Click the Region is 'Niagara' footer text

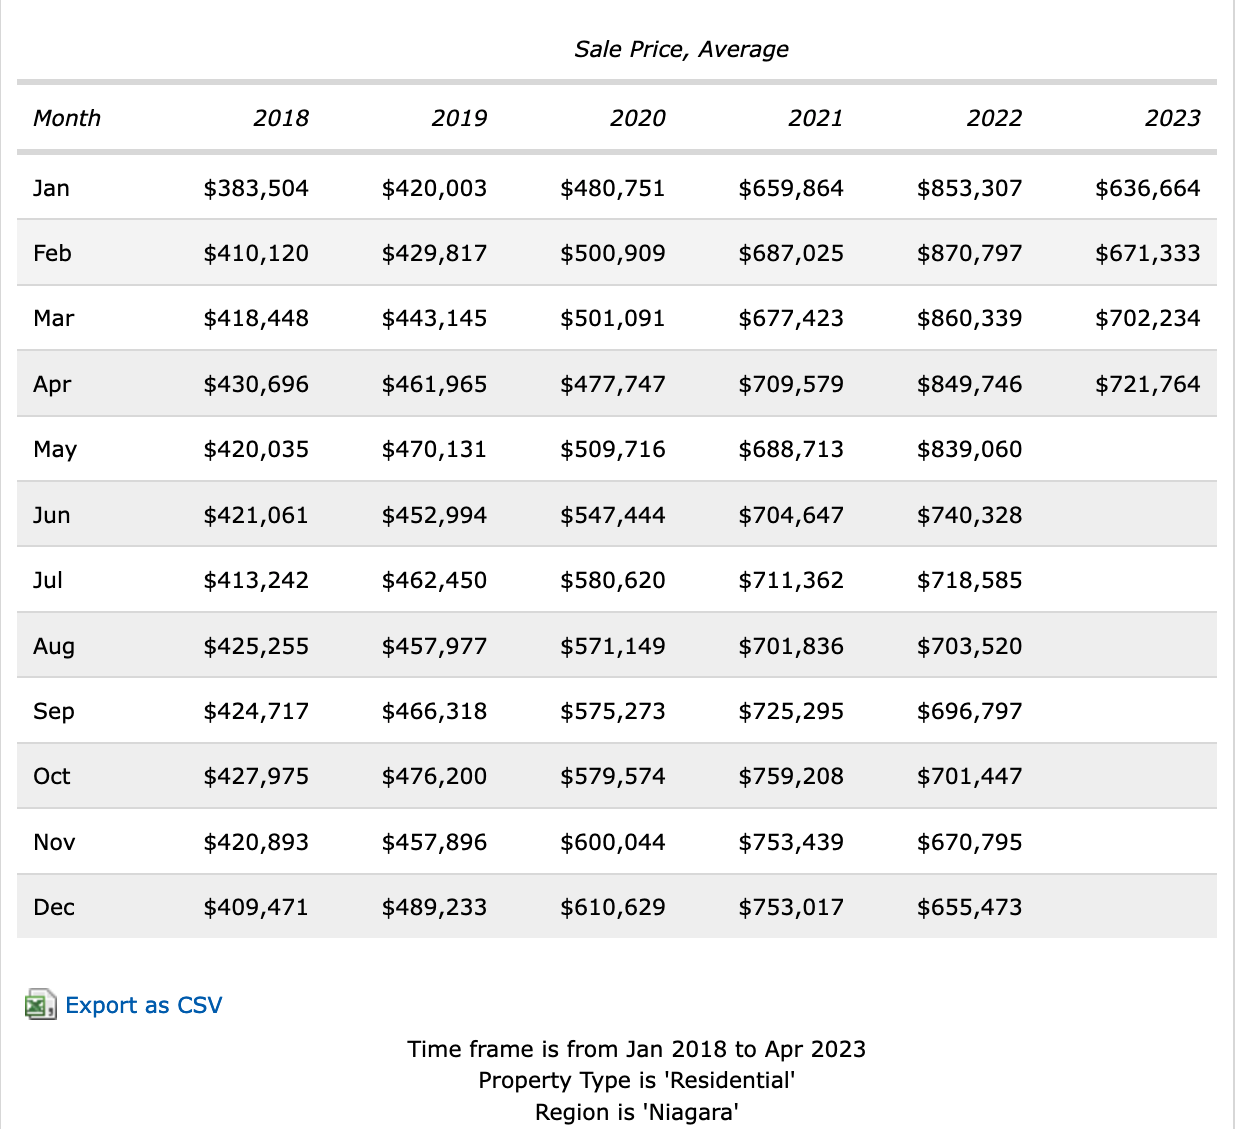[x=636, y=1112]
